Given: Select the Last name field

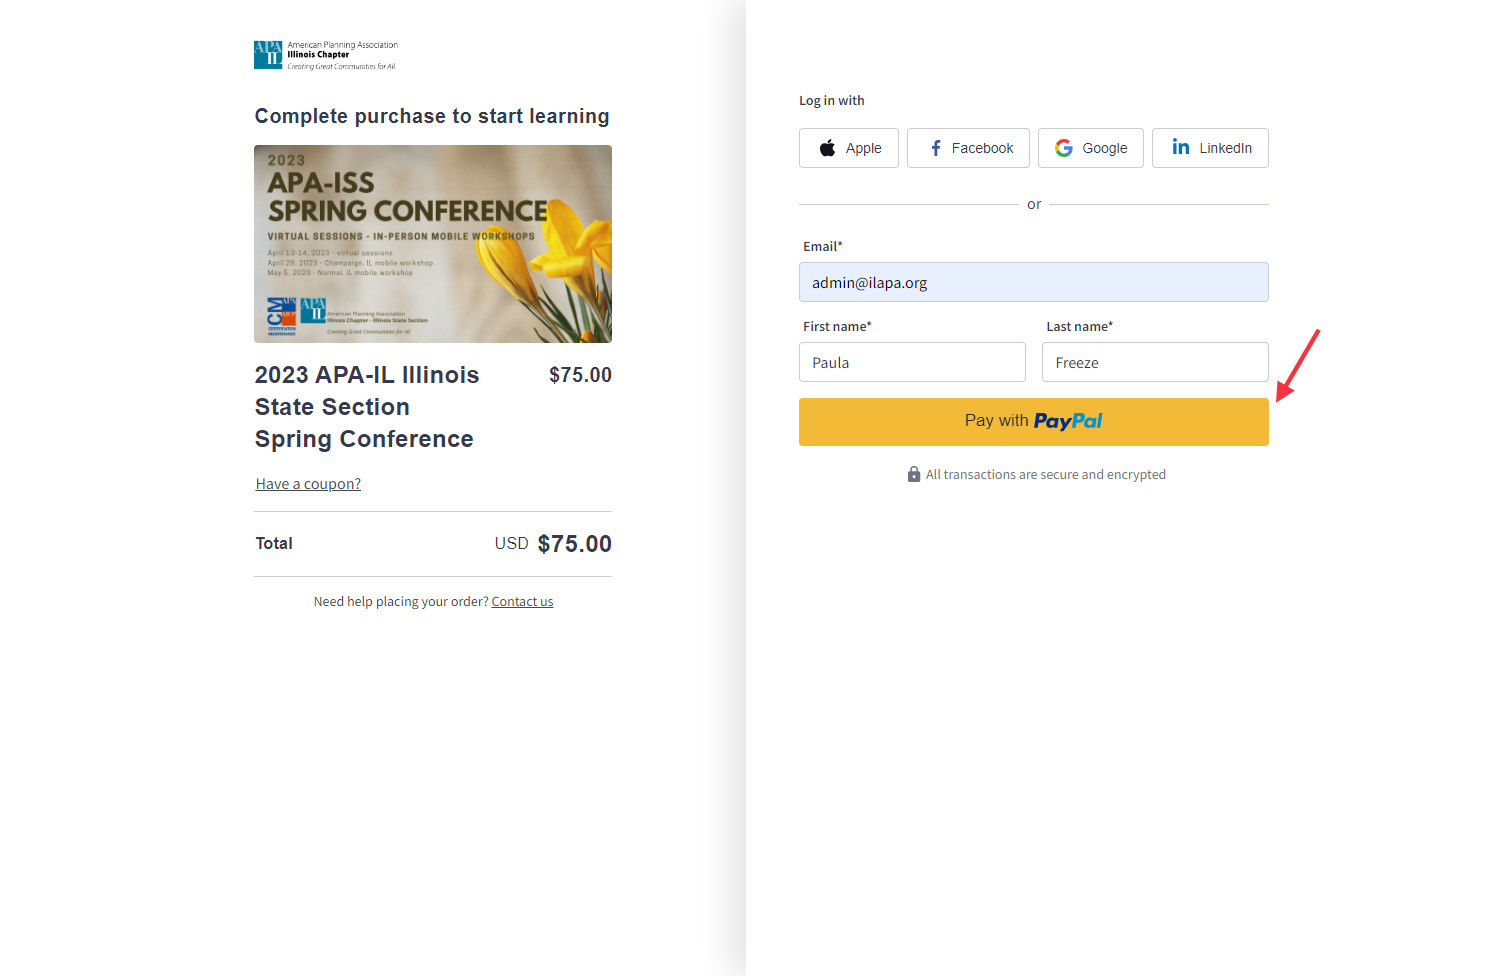Looking at the screenshot, I should coord(1155,362).
